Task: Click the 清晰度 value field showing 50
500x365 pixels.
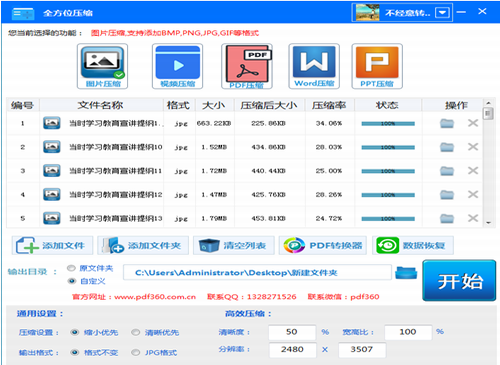Action: coord(292,332)
